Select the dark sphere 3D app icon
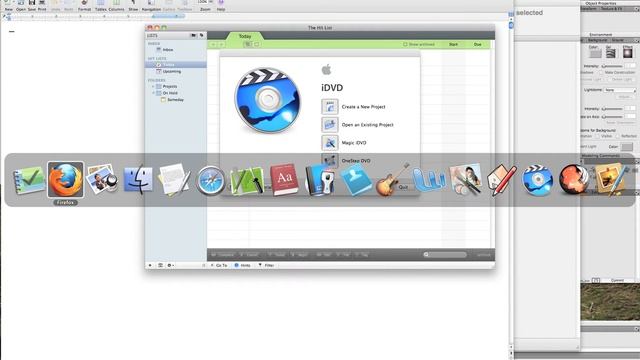This screenshot has height=360, width=640. click(x=573, y=180)
